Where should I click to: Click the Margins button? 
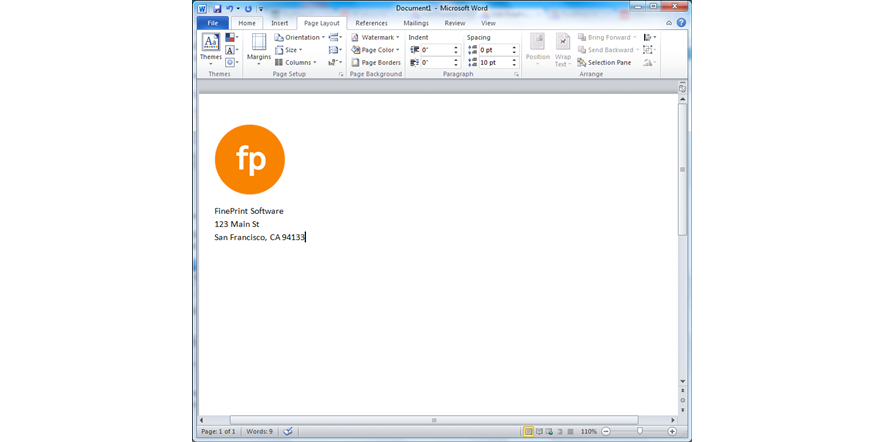click(259, 48)
